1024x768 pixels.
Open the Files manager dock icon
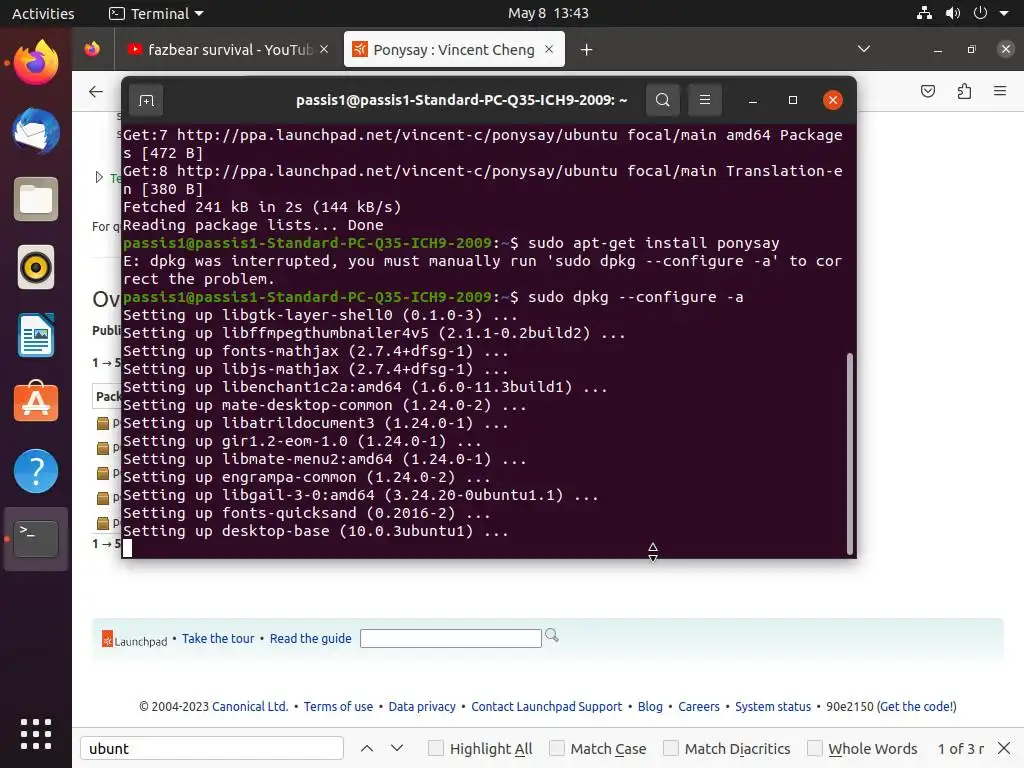pos(36,199)
